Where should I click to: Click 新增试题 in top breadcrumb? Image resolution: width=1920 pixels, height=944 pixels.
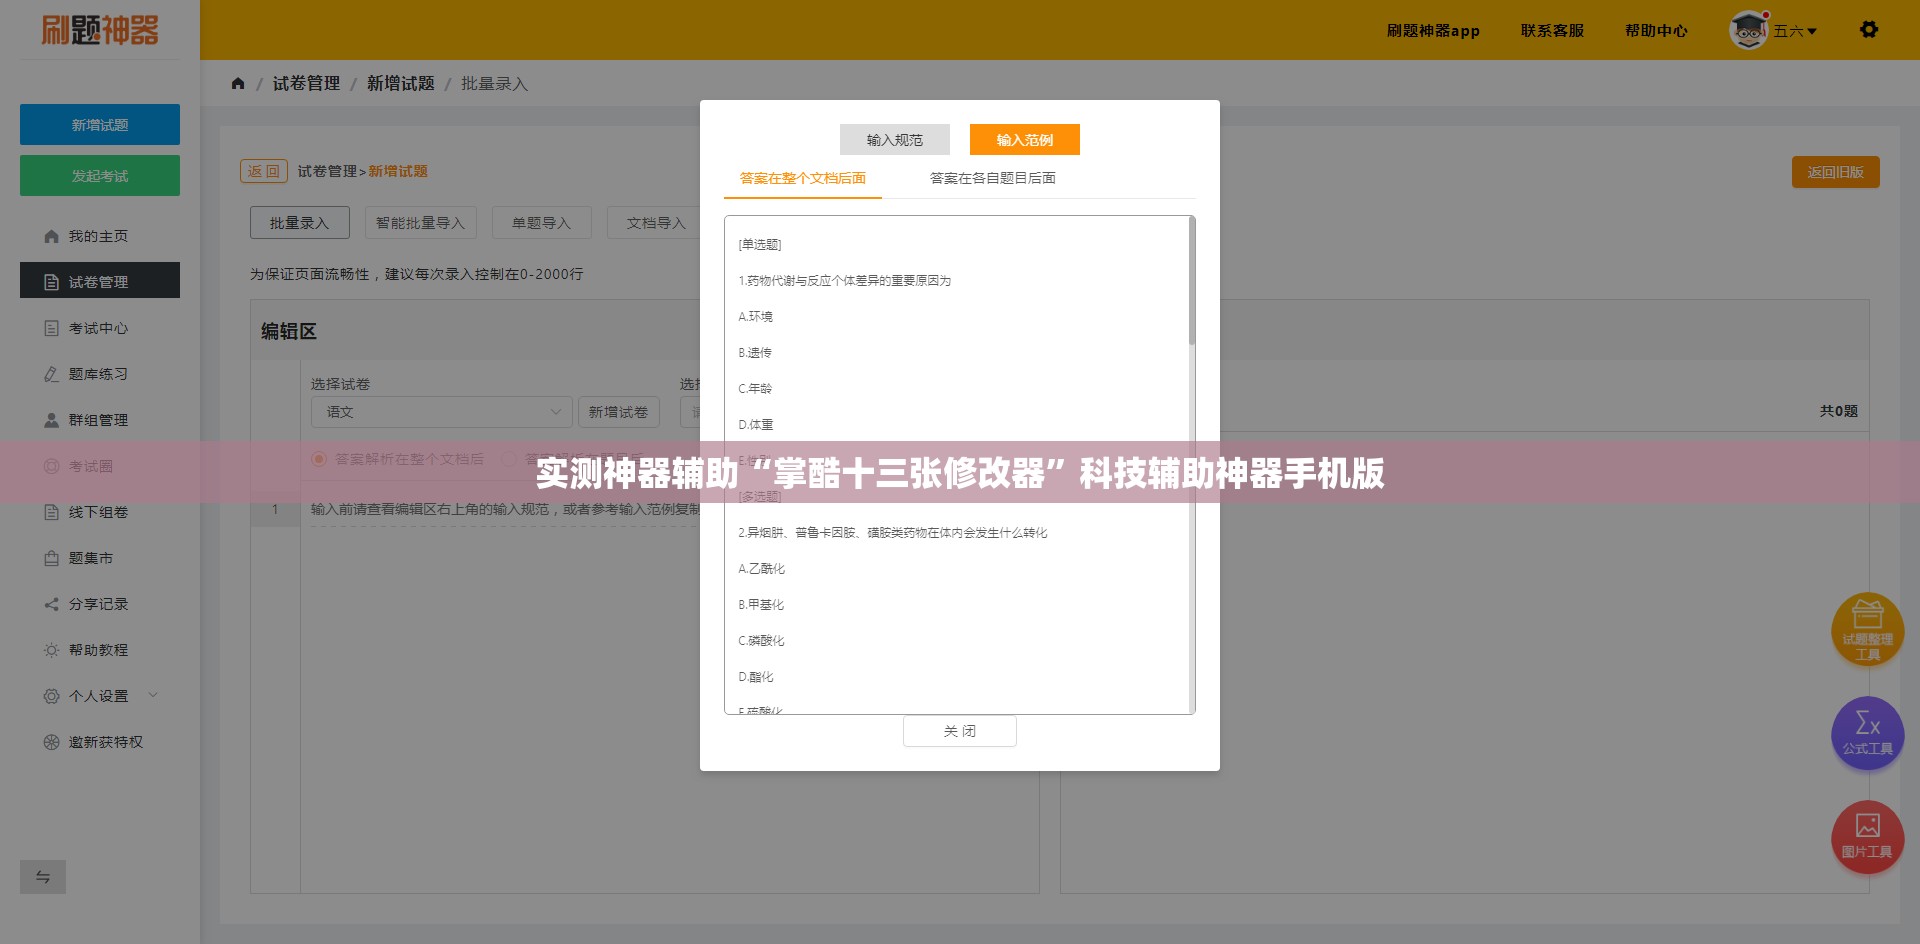pyautogui.click(x=400, y=83)
